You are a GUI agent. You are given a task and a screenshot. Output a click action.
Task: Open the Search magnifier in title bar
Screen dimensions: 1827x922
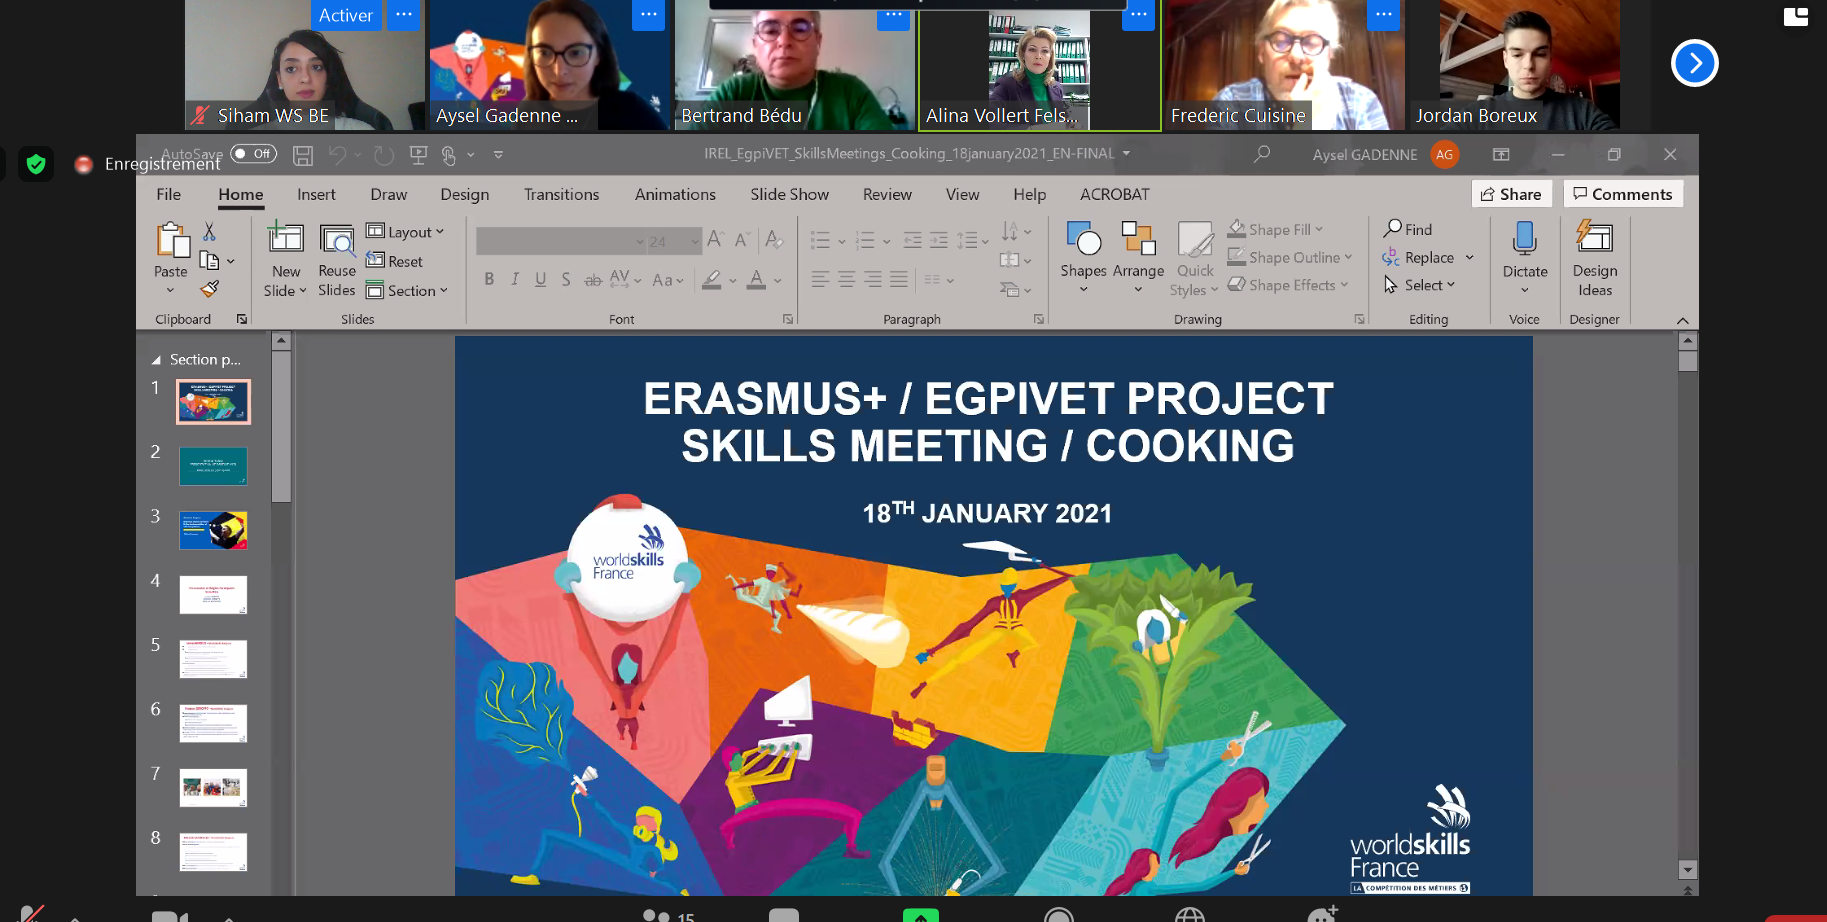[1262, 154]
